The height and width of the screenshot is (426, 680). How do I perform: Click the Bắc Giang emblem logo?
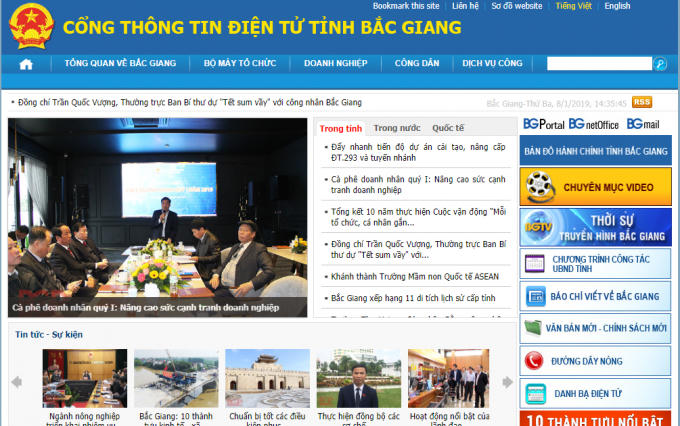tap(27, 26)
